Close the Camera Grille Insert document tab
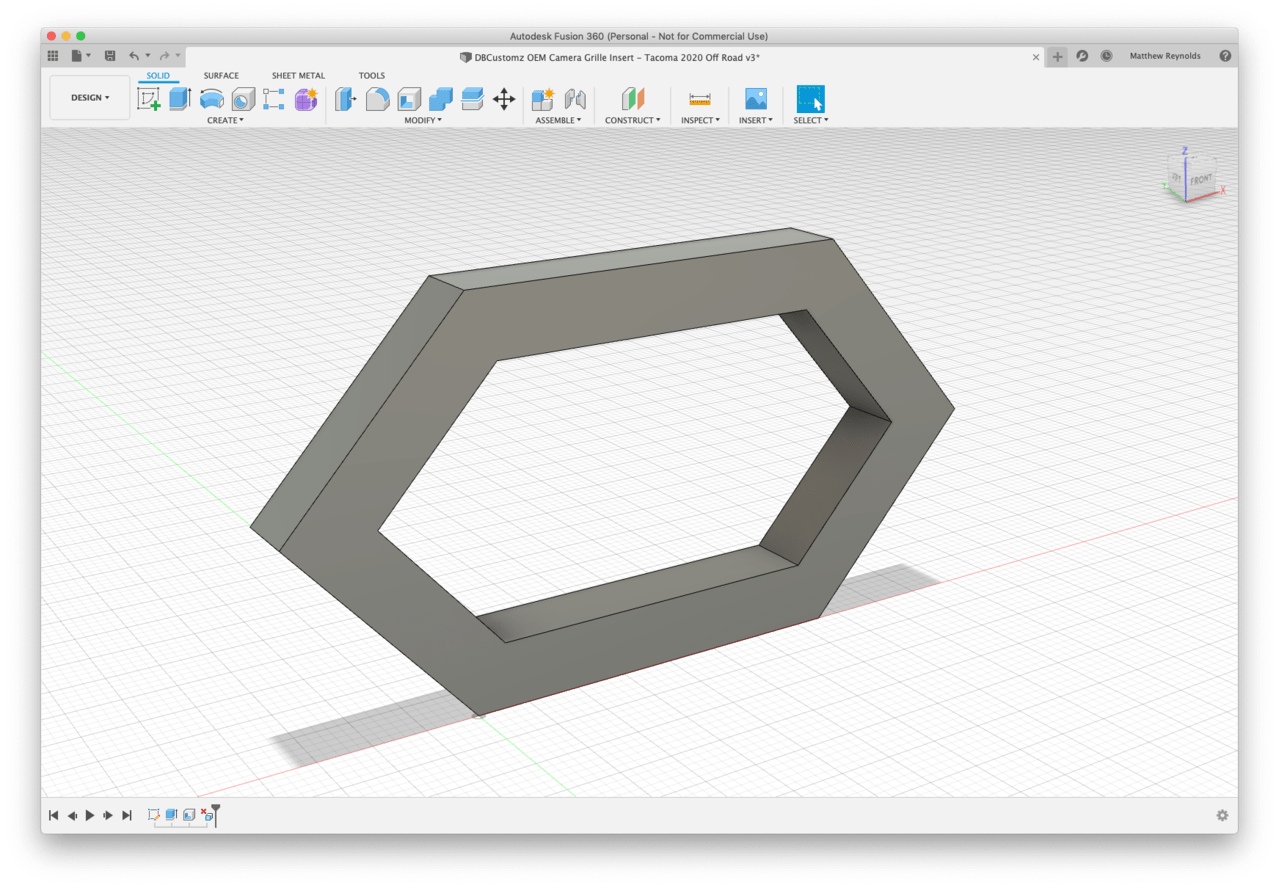The height and width of the screenshot is (888, 1279). pos(1036,57)
